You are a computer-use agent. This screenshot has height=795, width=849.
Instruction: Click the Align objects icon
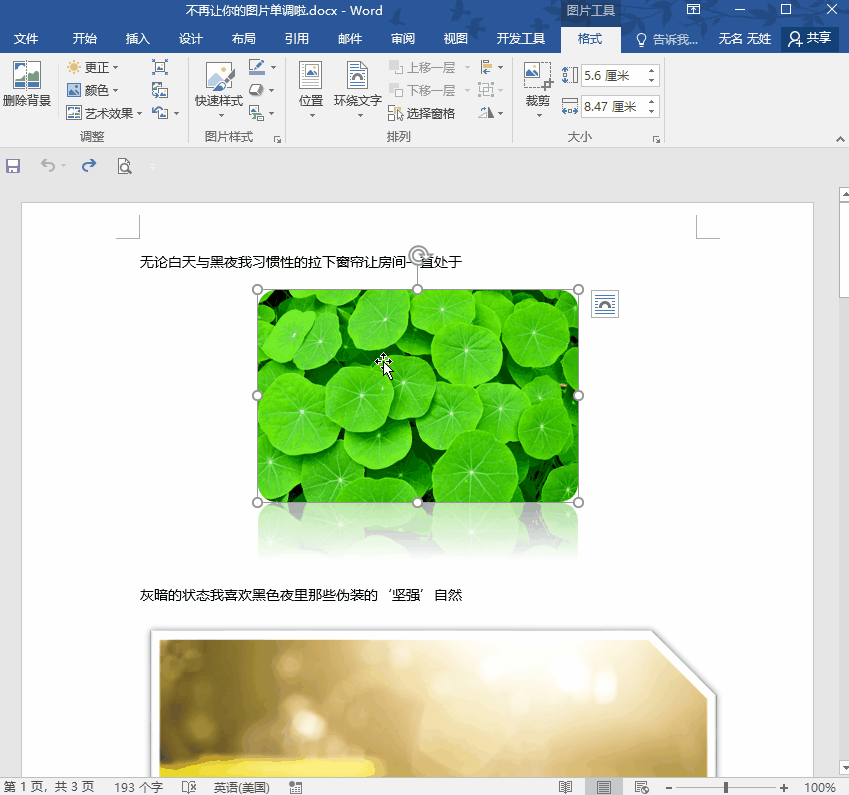(486, 67)
